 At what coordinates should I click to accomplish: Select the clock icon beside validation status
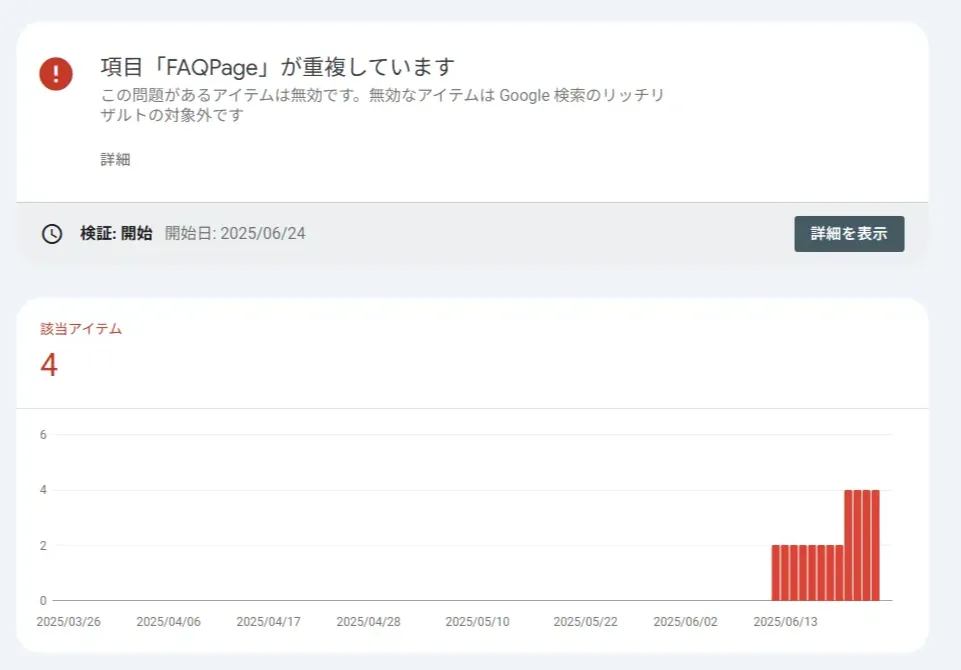(x=54, y=233)
